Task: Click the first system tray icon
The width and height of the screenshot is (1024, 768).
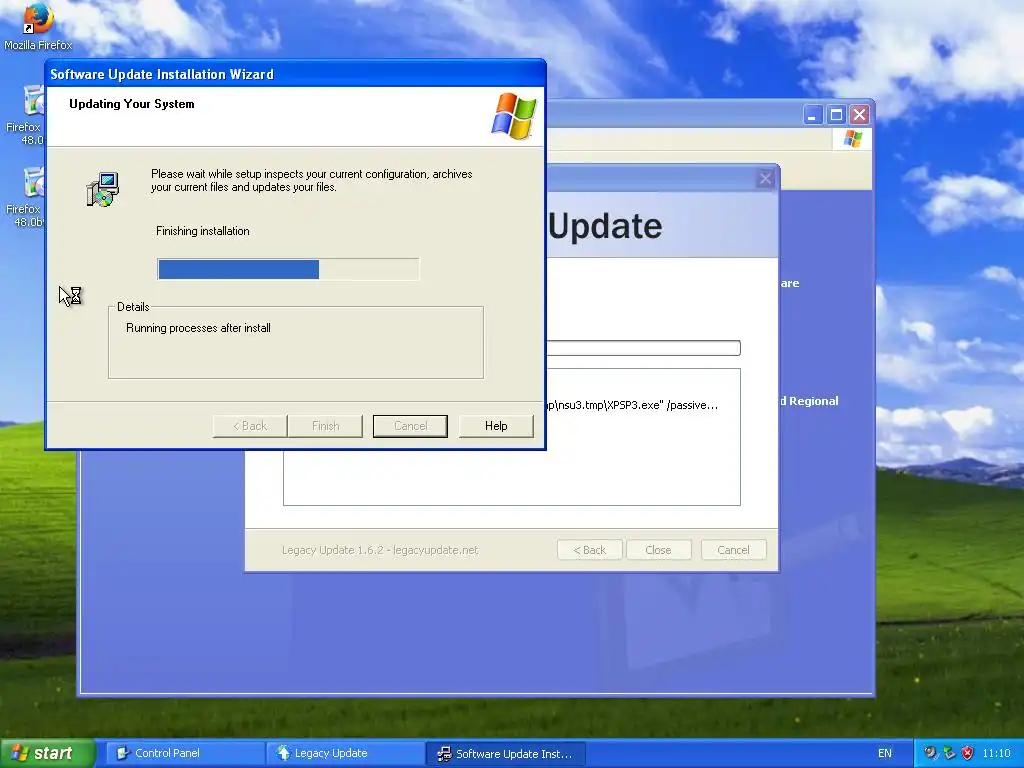Action: tap(930, 753)
